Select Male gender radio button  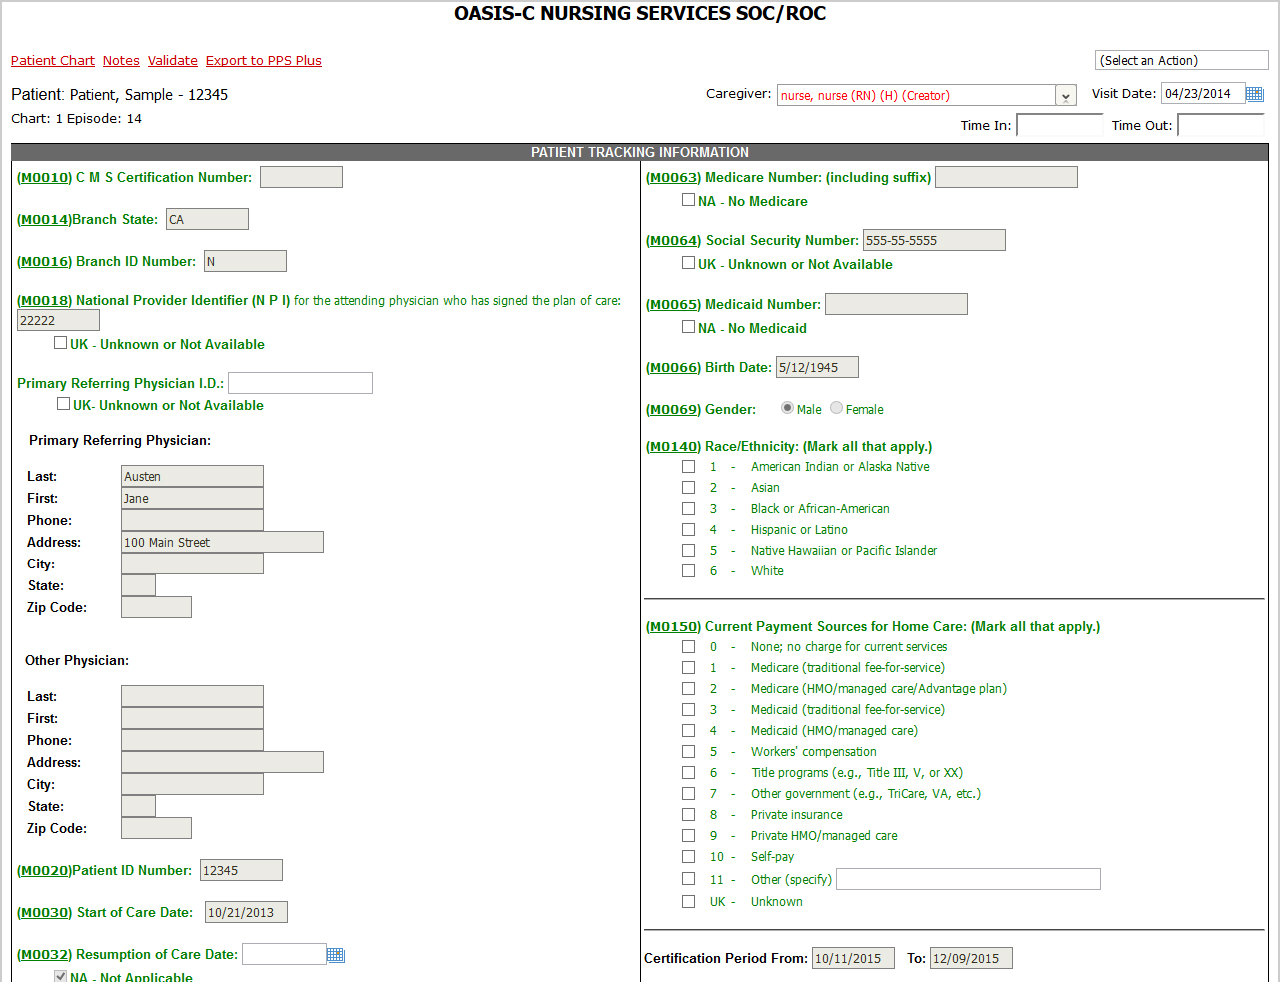click(x=788, y=408)
